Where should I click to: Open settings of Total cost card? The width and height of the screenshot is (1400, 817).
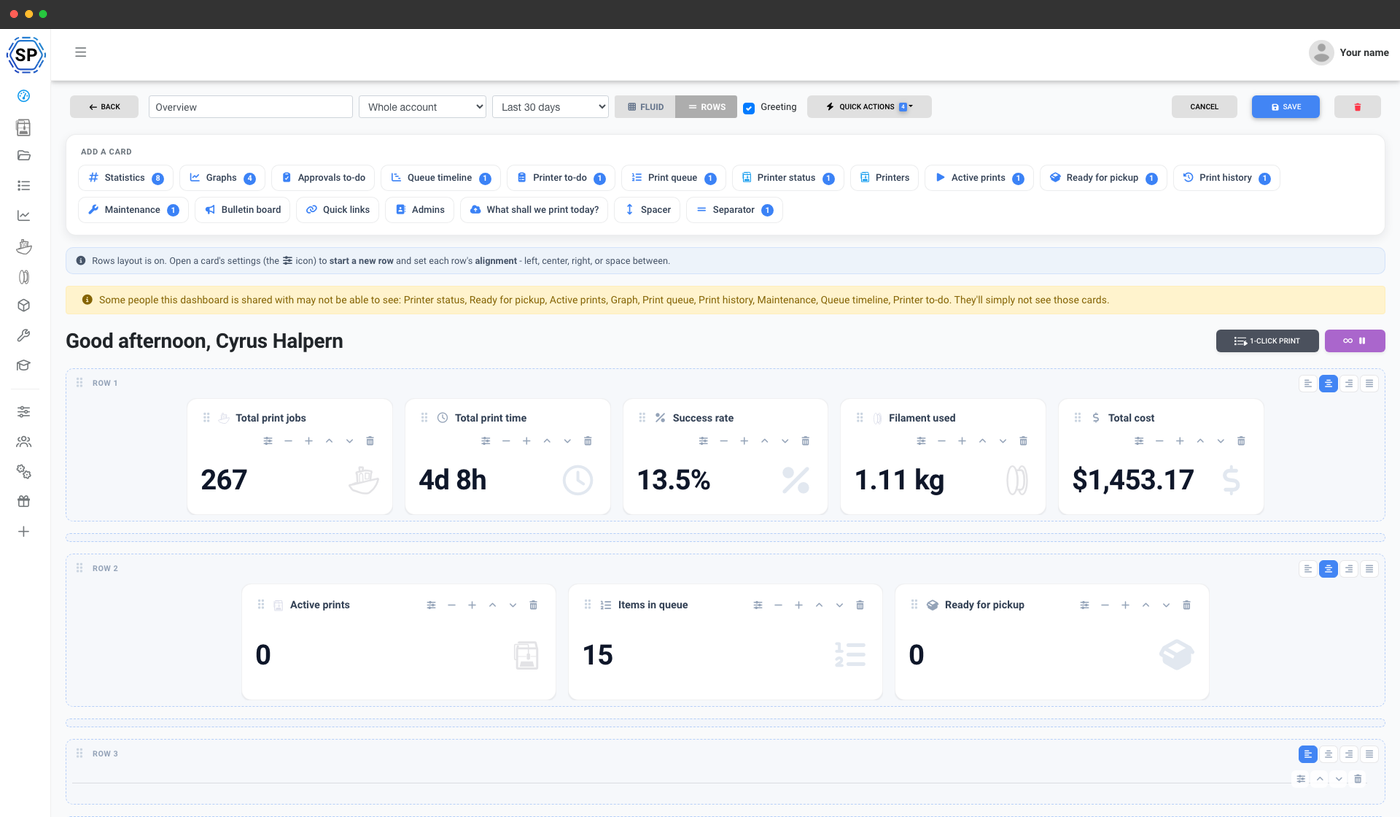(x=1139, y=441)
